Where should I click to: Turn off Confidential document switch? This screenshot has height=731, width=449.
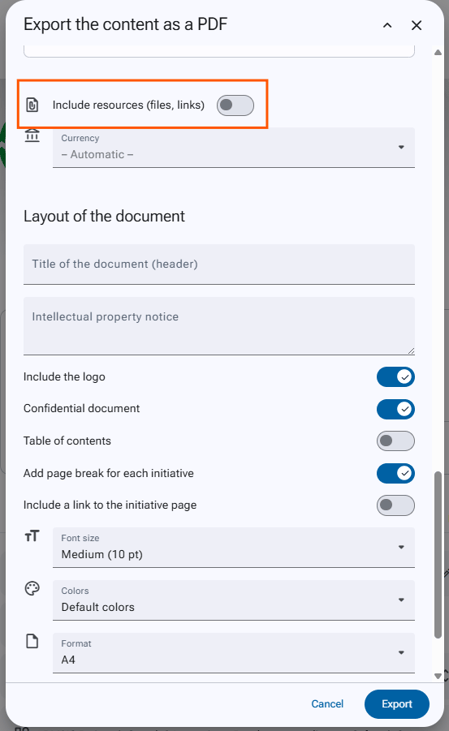pos(395,409)
